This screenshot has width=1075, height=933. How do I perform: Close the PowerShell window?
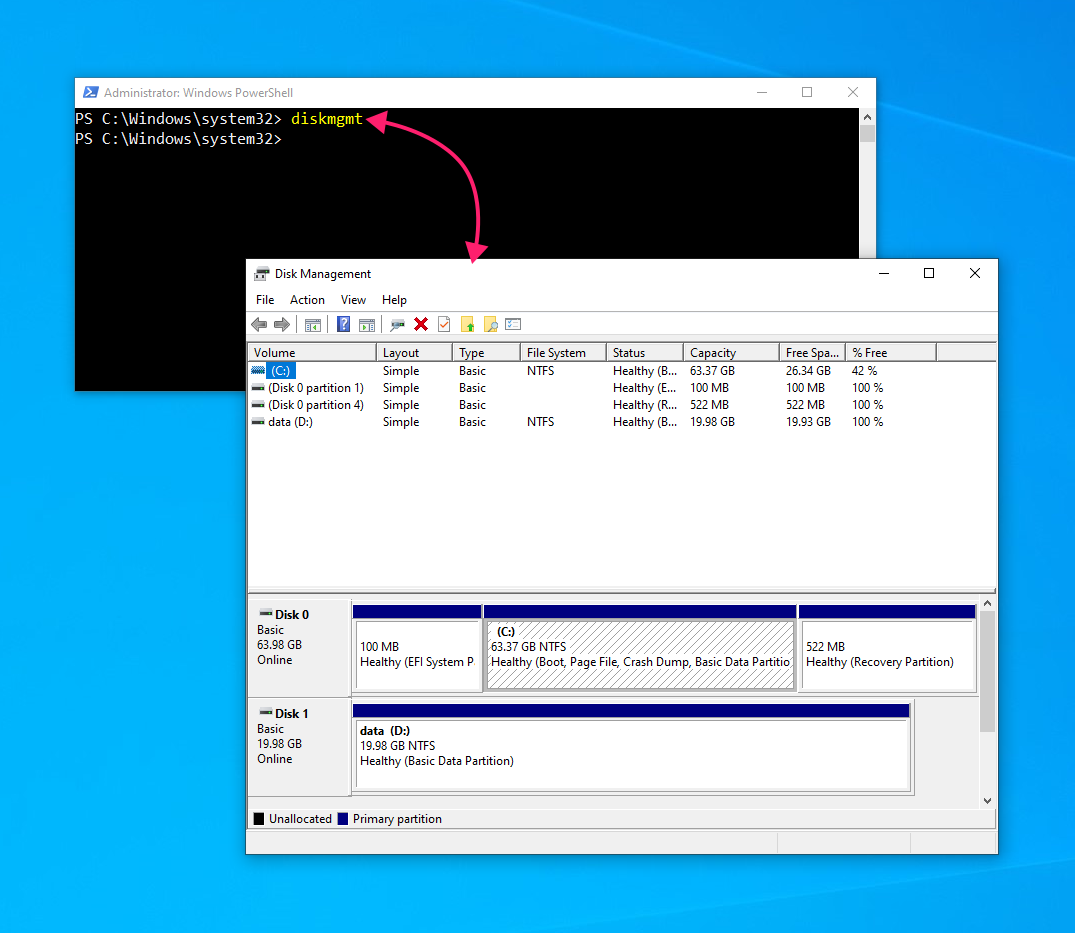(x=853, y=92)
